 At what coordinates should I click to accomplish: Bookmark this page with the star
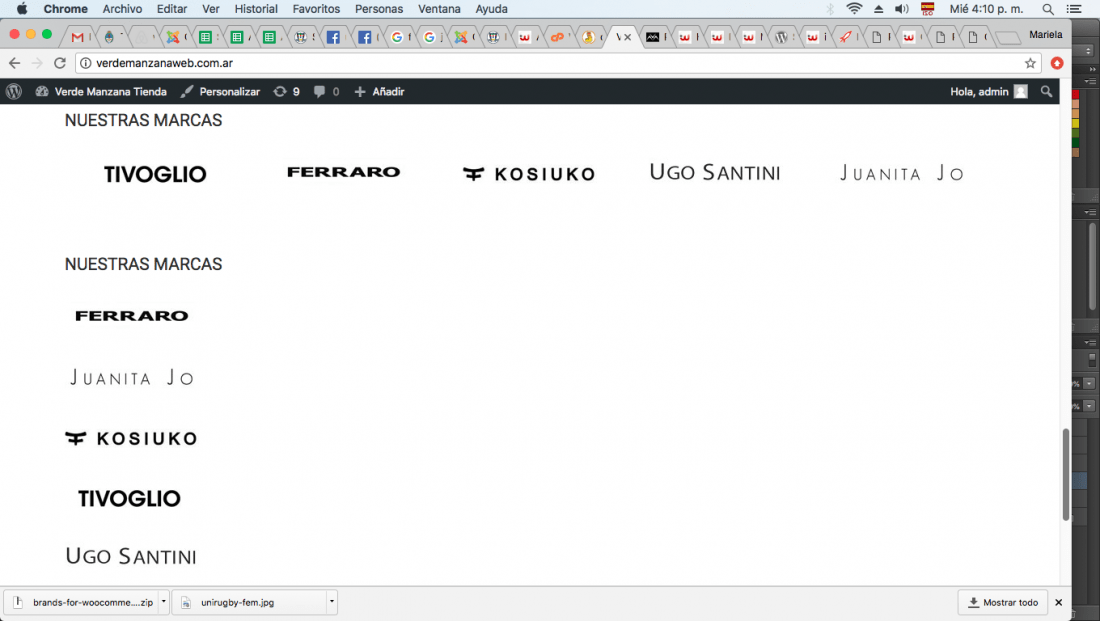1030,63
